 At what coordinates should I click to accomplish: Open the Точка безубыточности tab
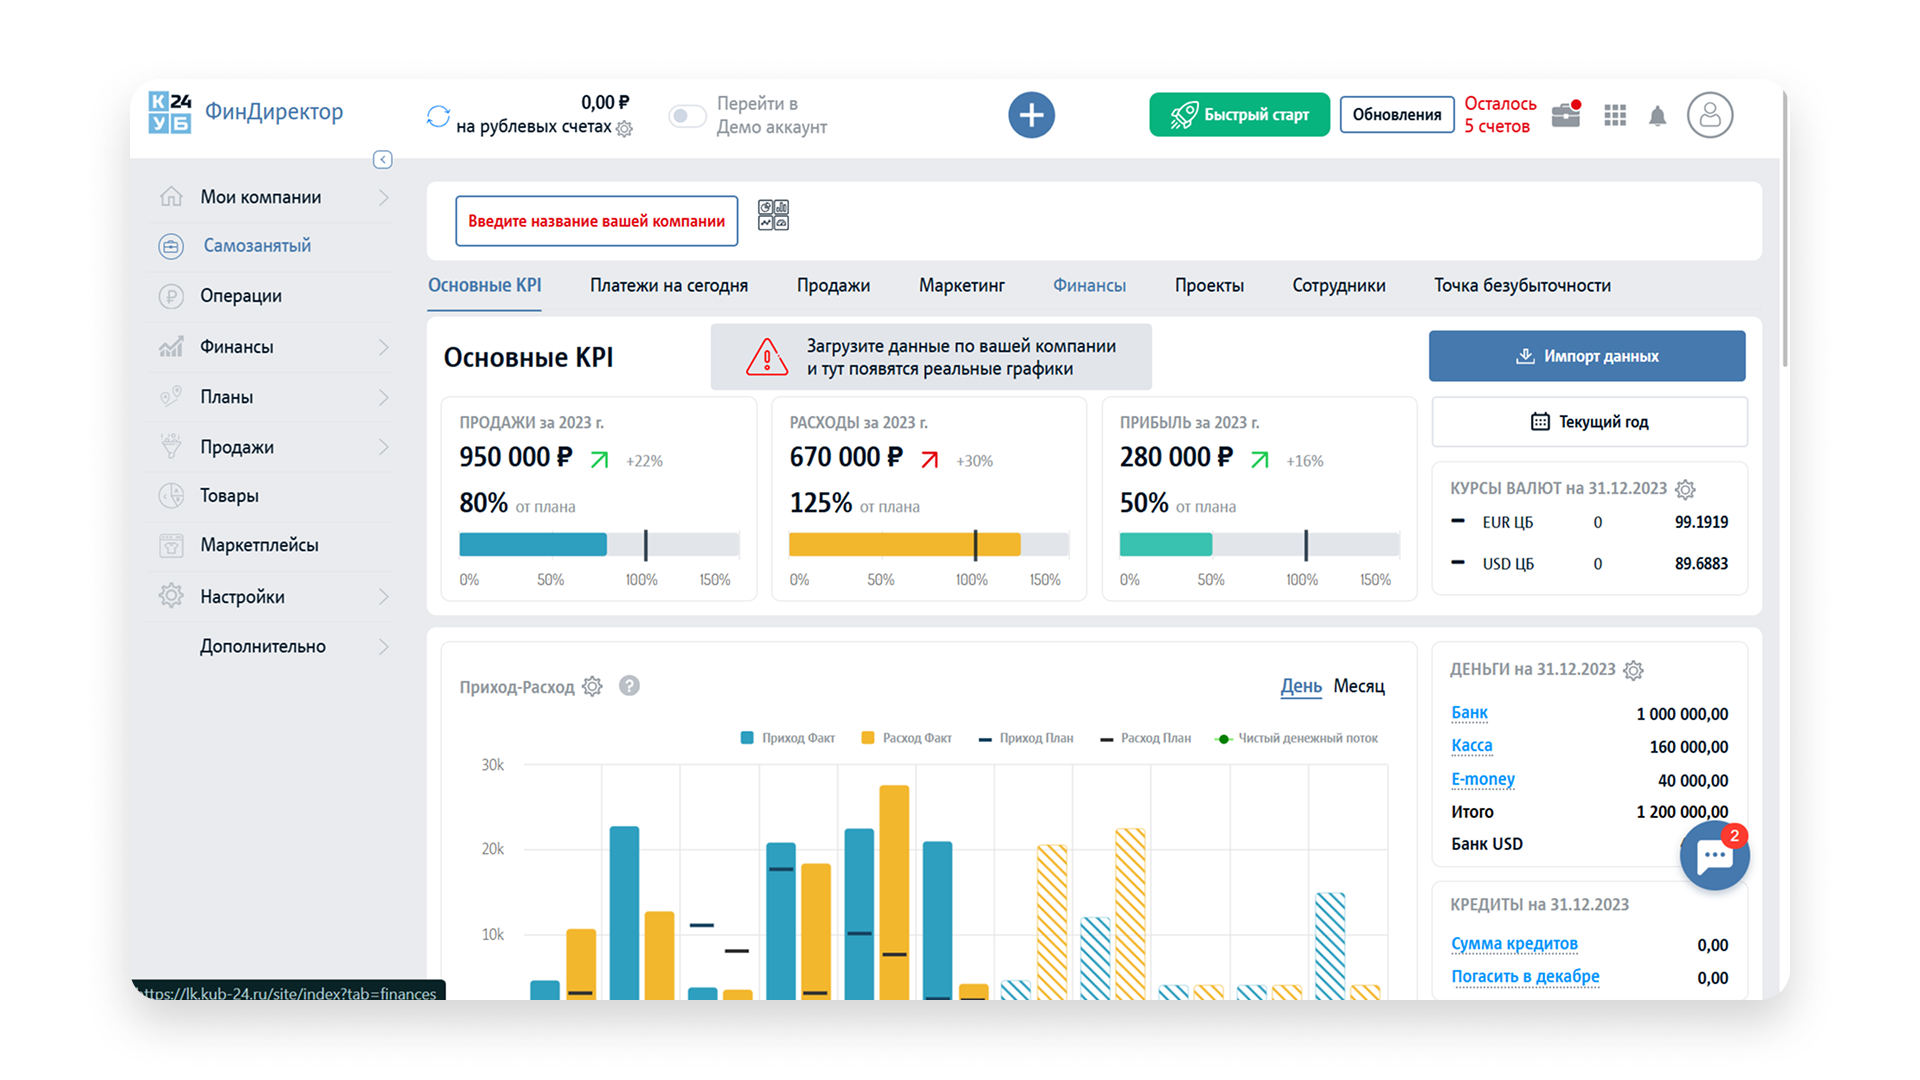1521,286
